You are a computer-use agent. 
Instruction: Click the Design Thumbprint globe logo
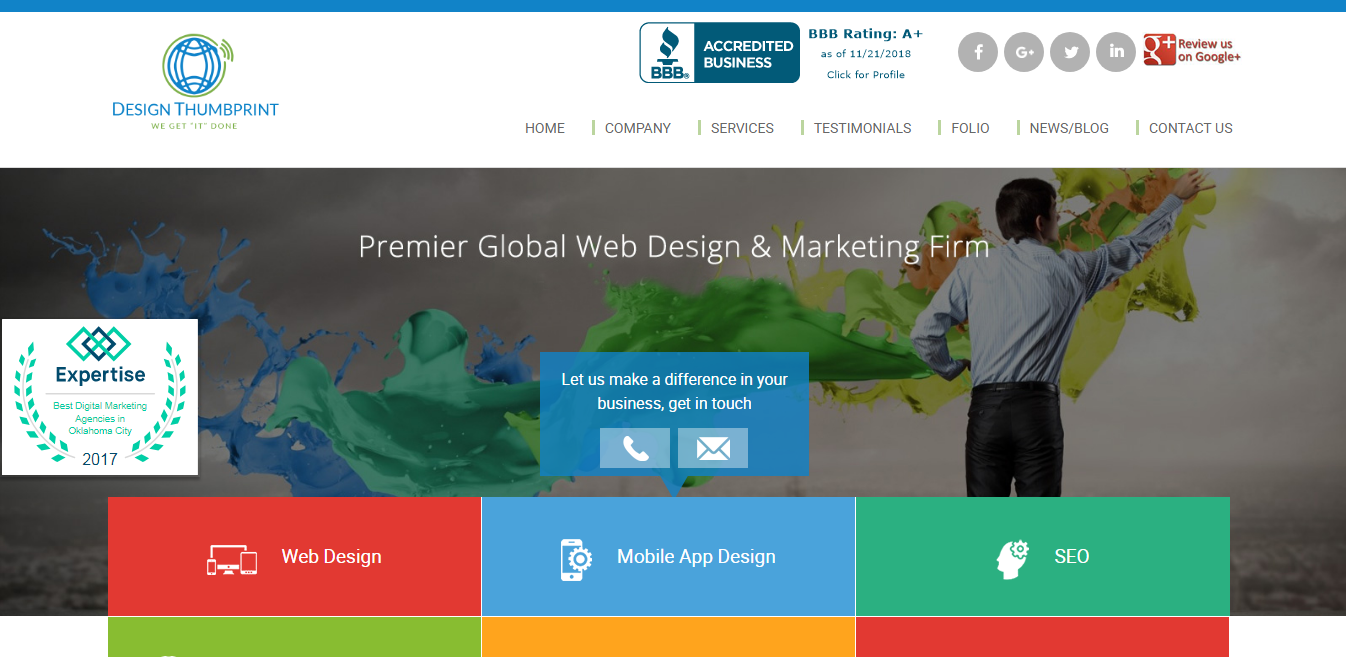pos(196,83)
